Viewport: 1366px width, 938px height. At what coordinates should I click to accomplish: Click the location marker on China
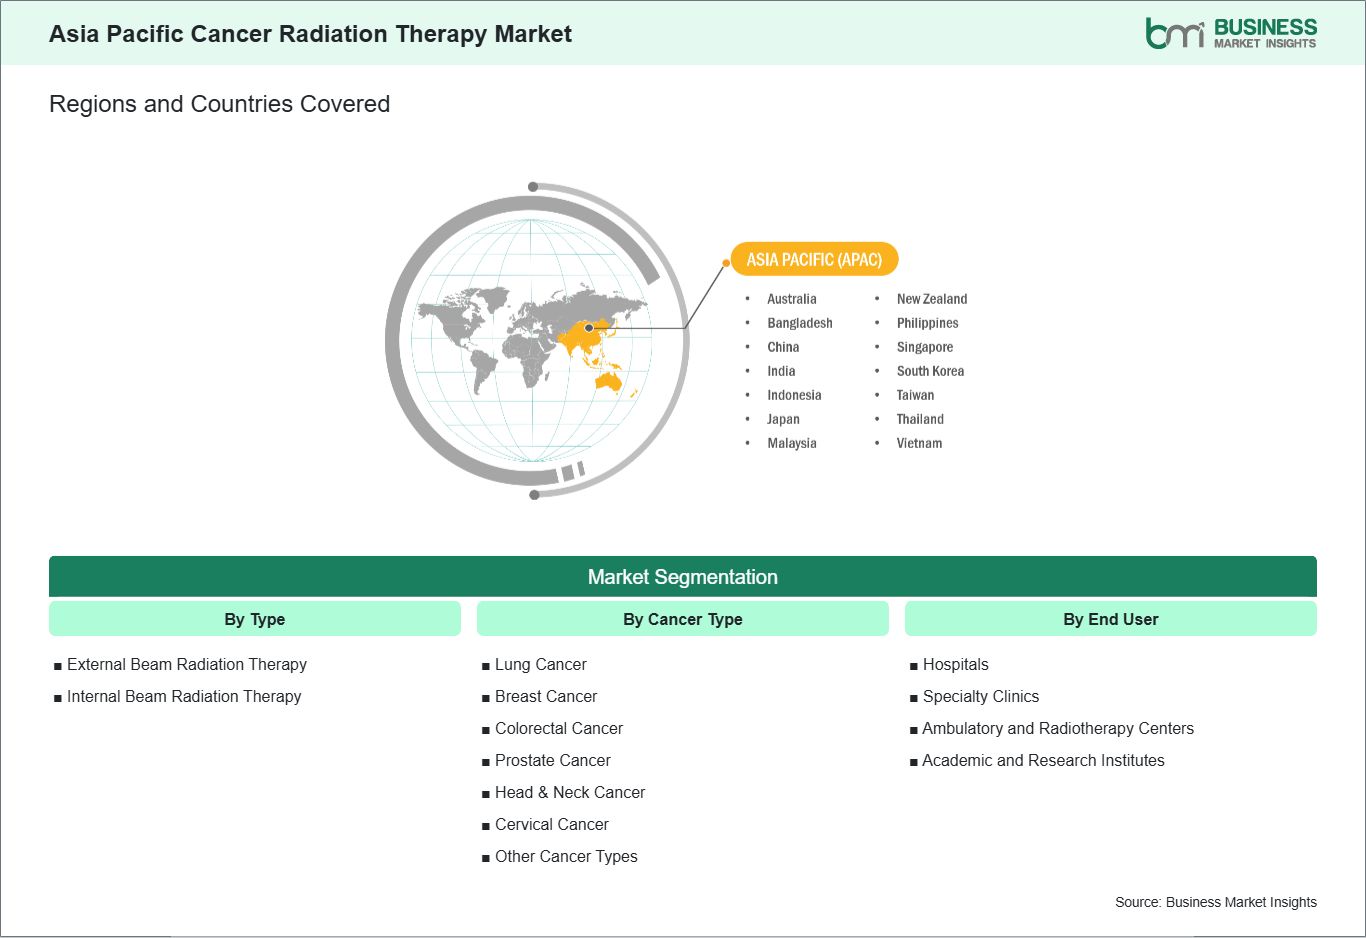[x=589, y=328]
